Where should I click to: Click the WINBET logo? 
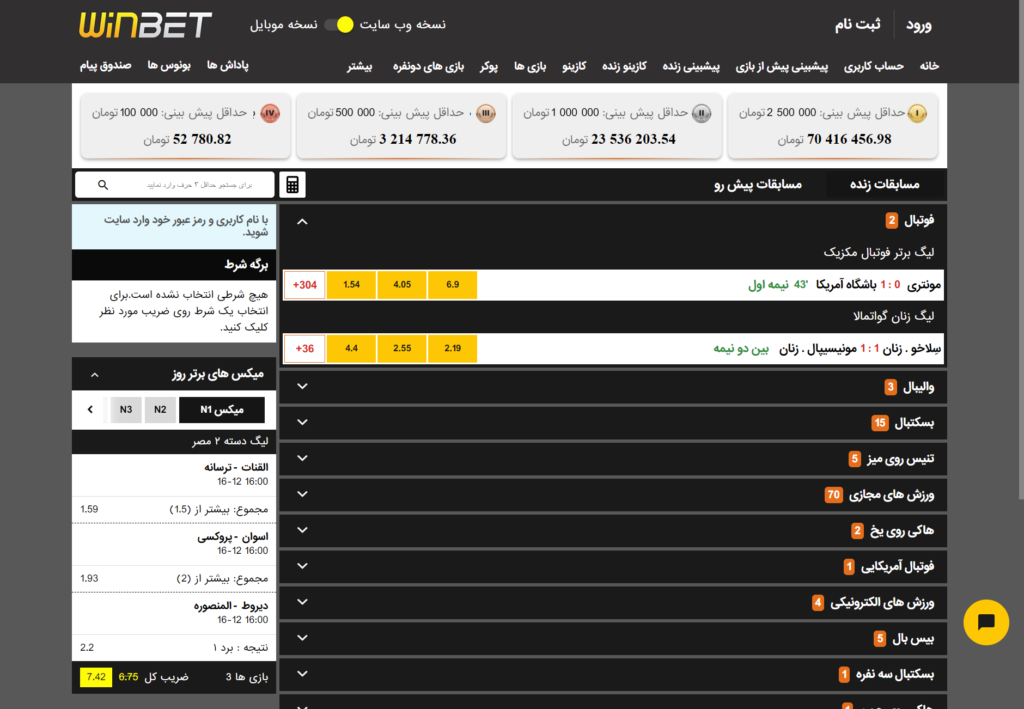[146, 25]
